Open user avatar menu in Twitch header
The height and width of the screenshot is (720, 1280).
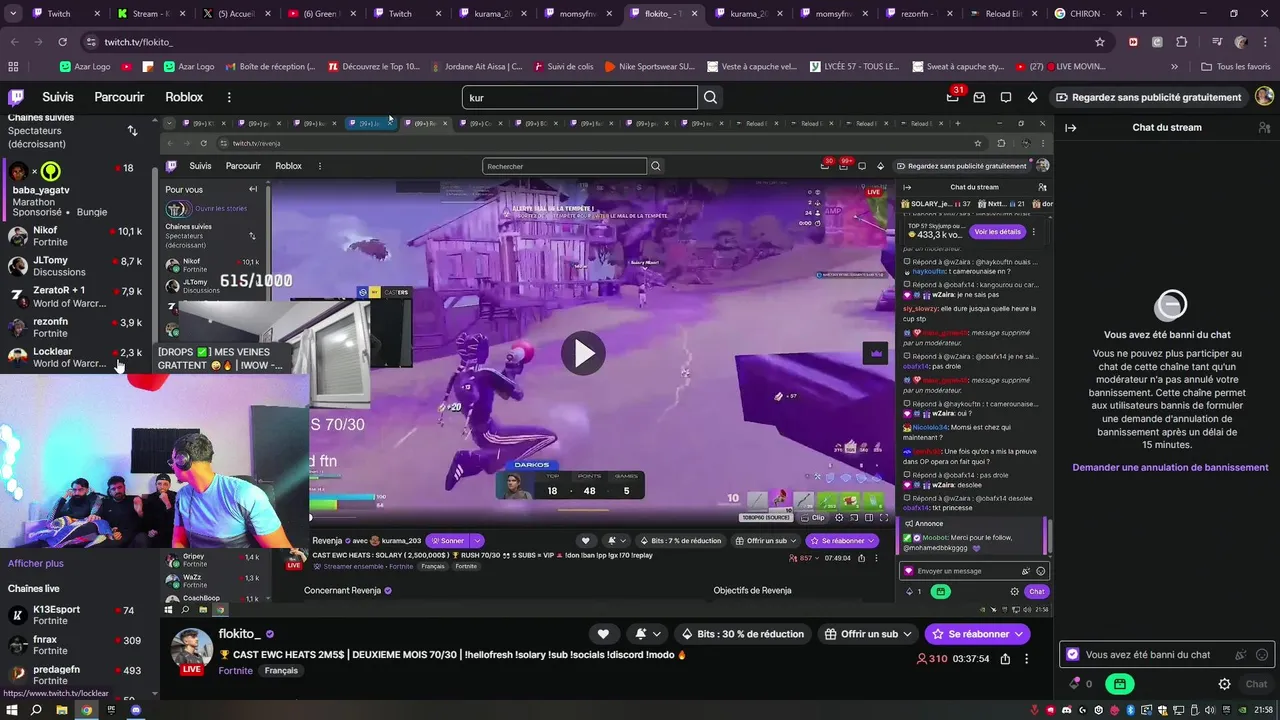click(1264, 97)
